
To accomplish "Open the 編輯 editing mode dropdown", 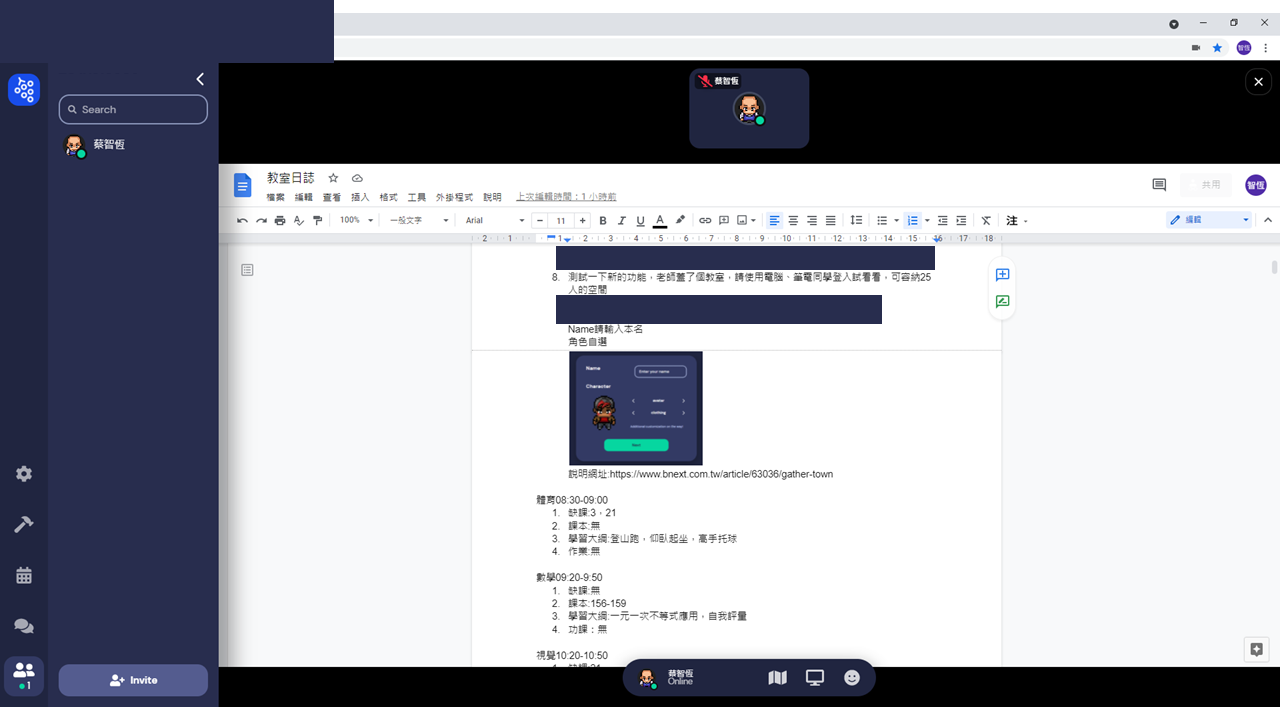I will point(1210,220).
